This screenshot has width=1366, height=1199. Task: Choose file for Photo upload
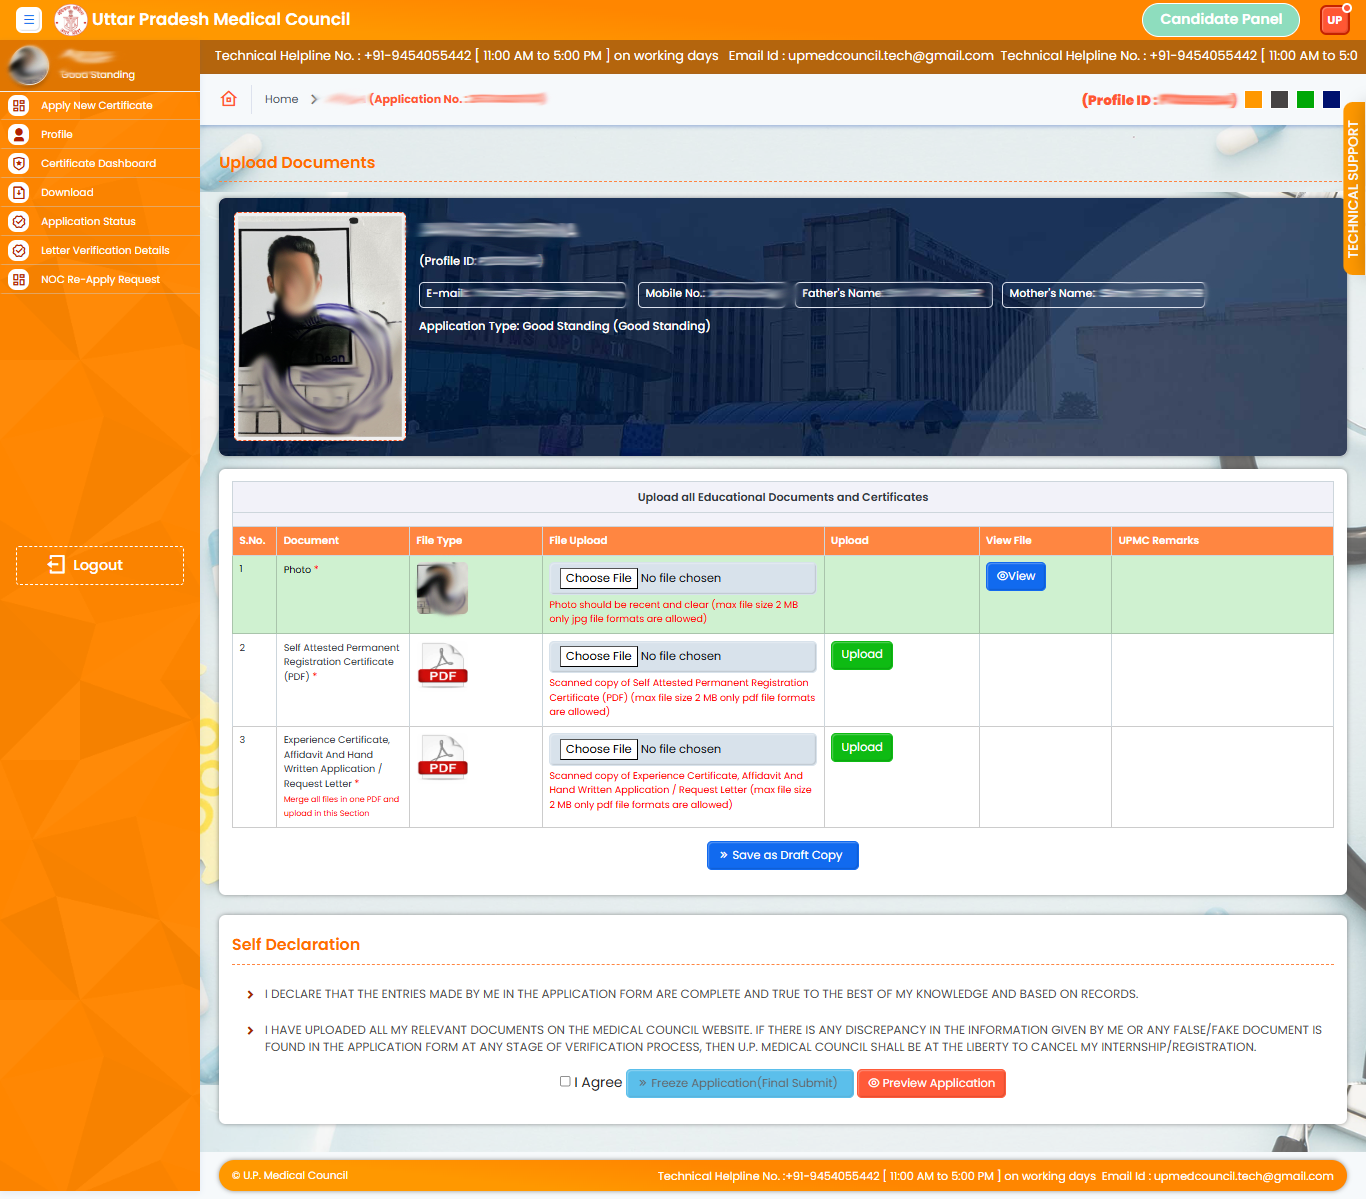click(x=598, y=578)
